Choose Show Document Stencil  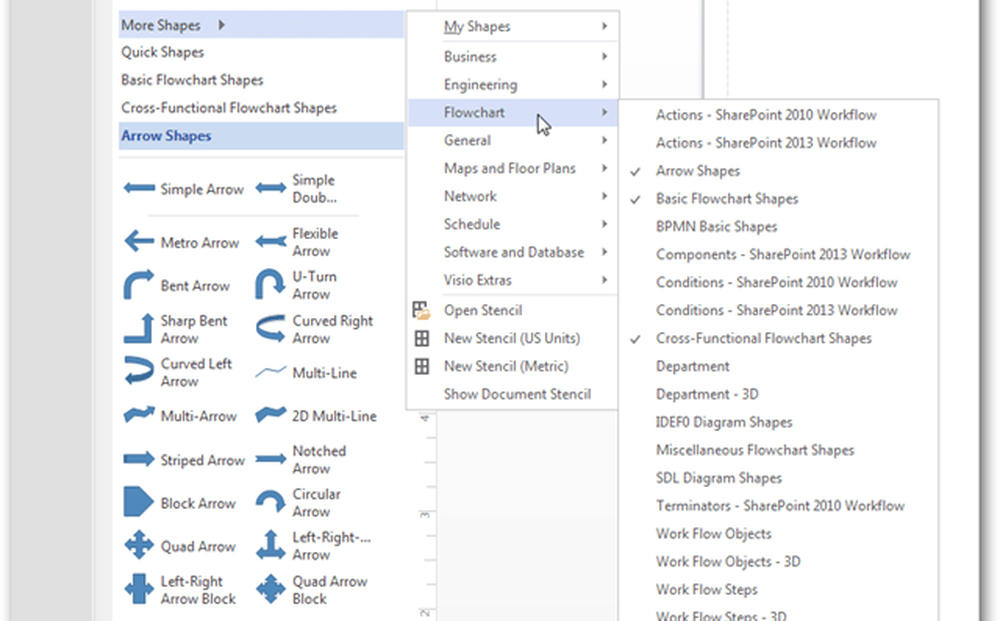pos(513,395)
